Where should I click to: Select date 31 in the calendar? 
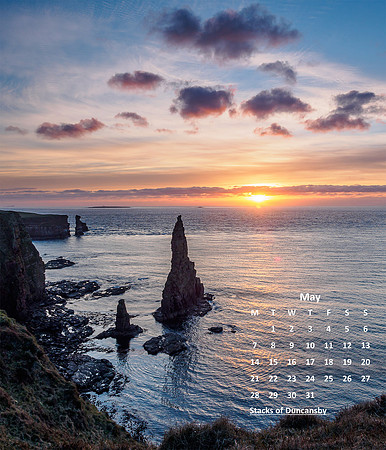coord(310,395)
